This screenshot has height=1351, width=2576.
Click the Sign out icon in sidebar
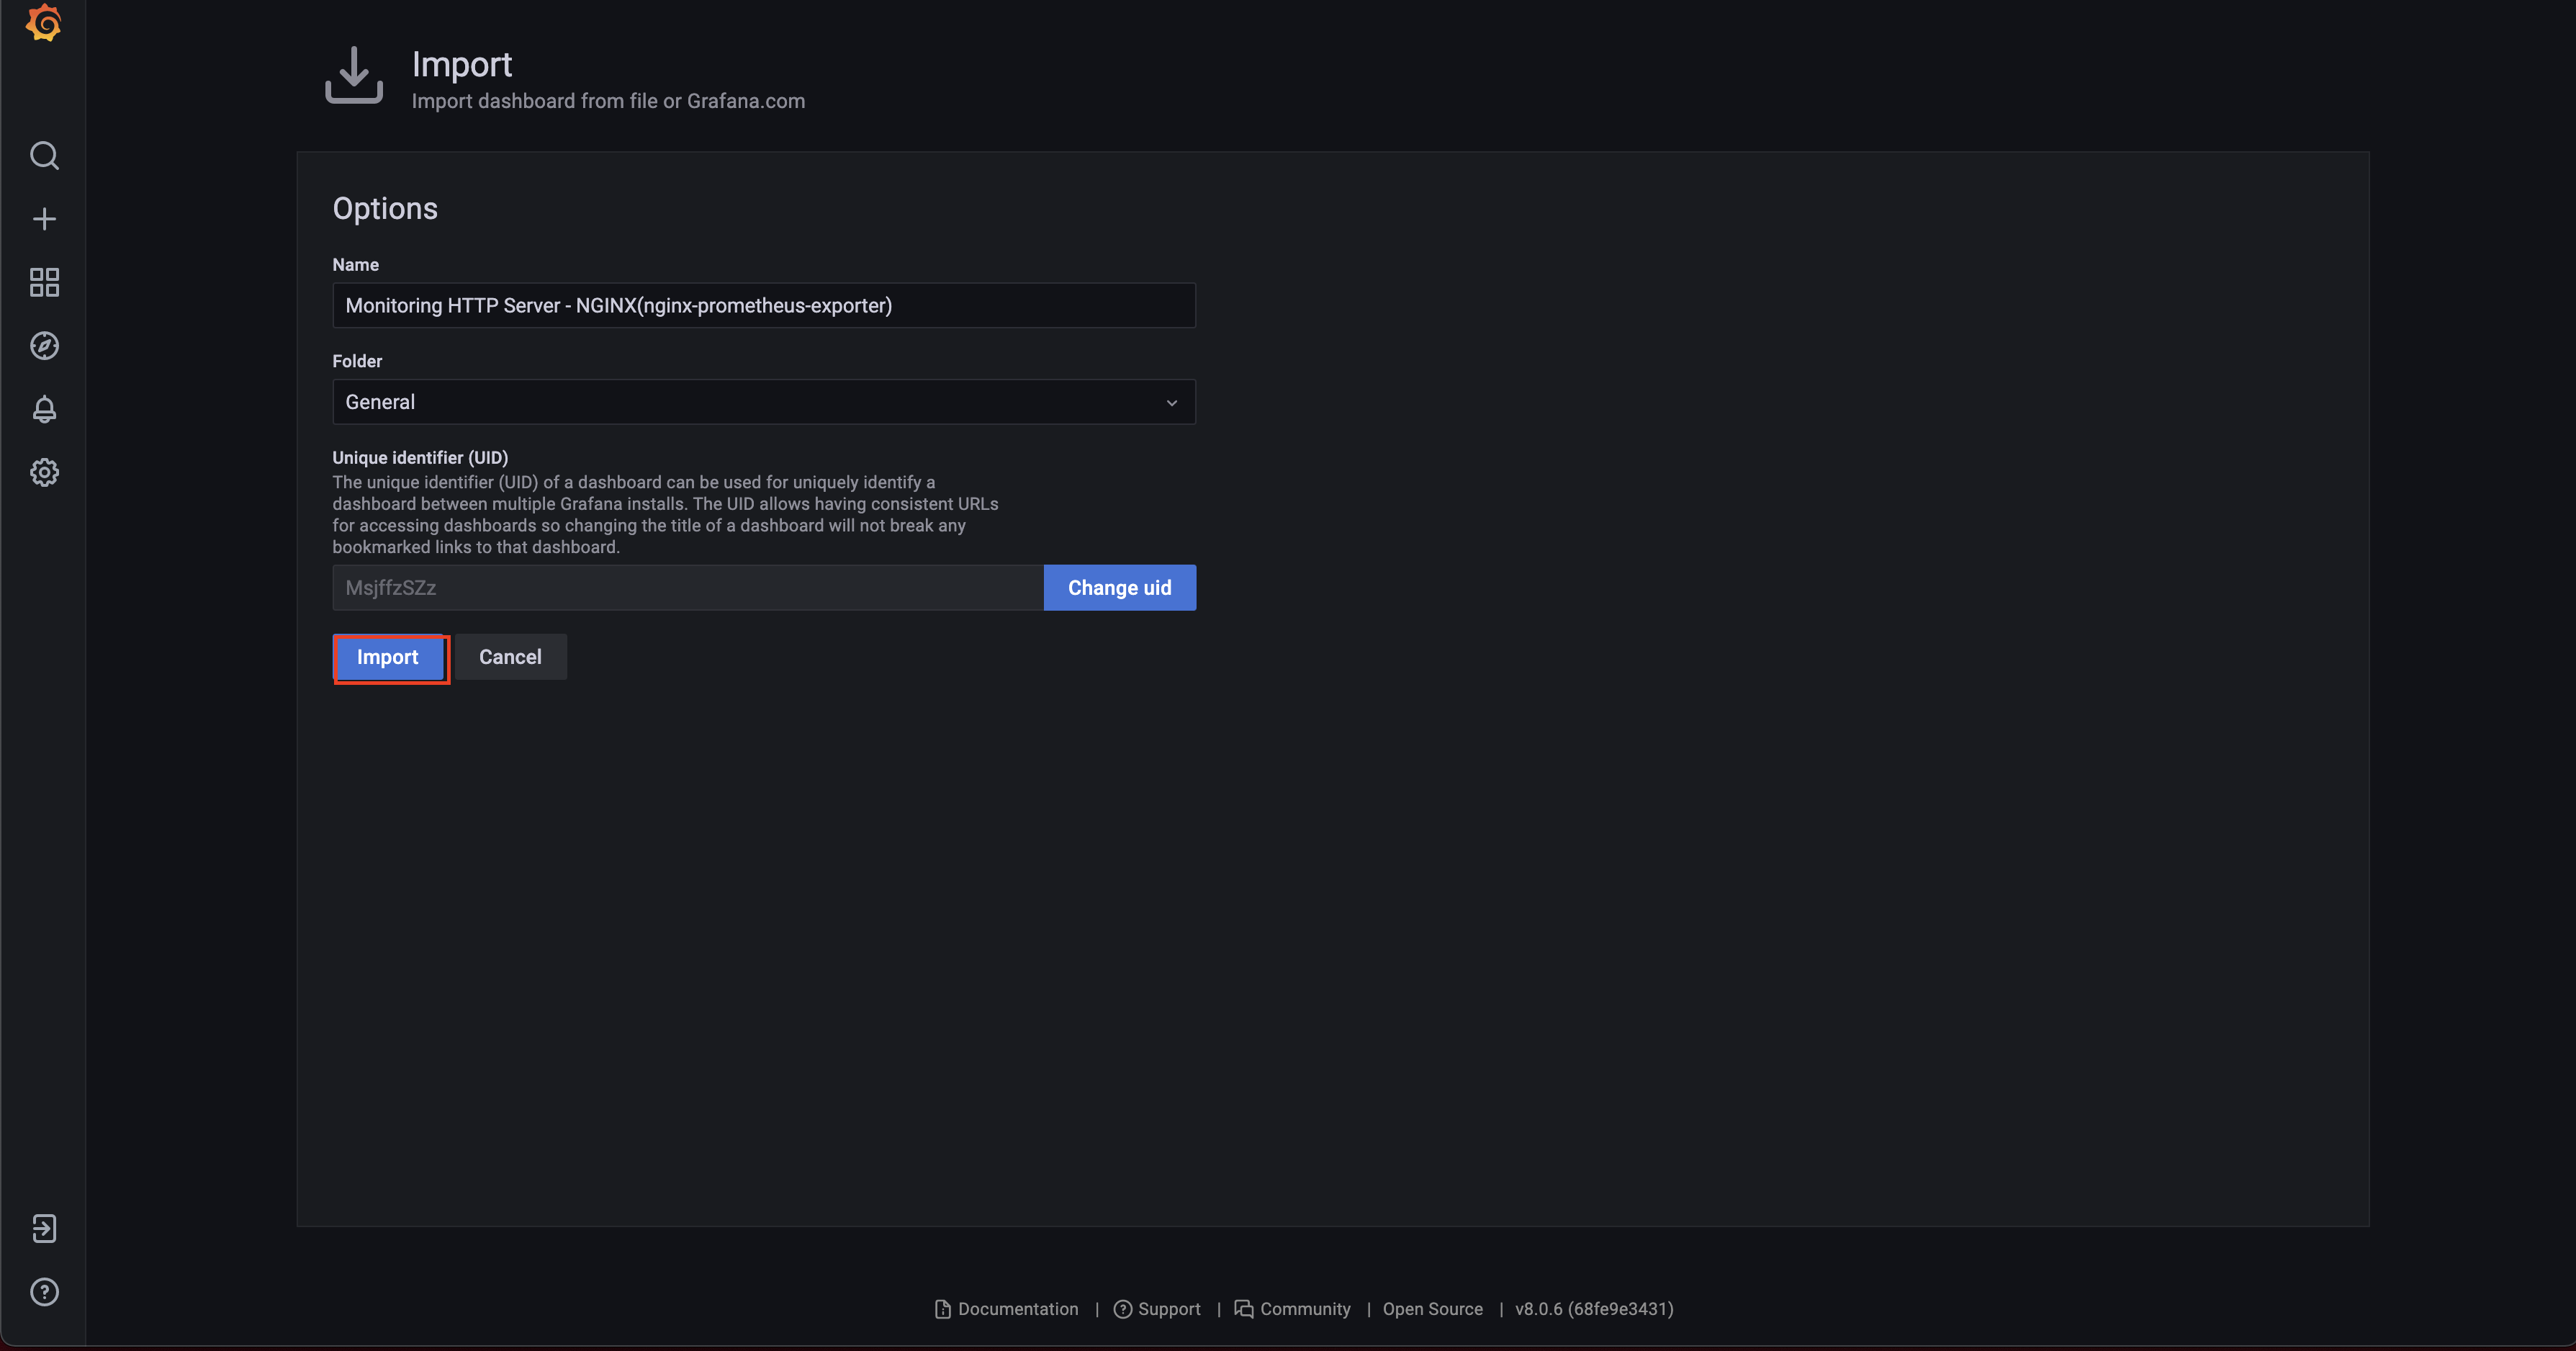(44, 1228)
